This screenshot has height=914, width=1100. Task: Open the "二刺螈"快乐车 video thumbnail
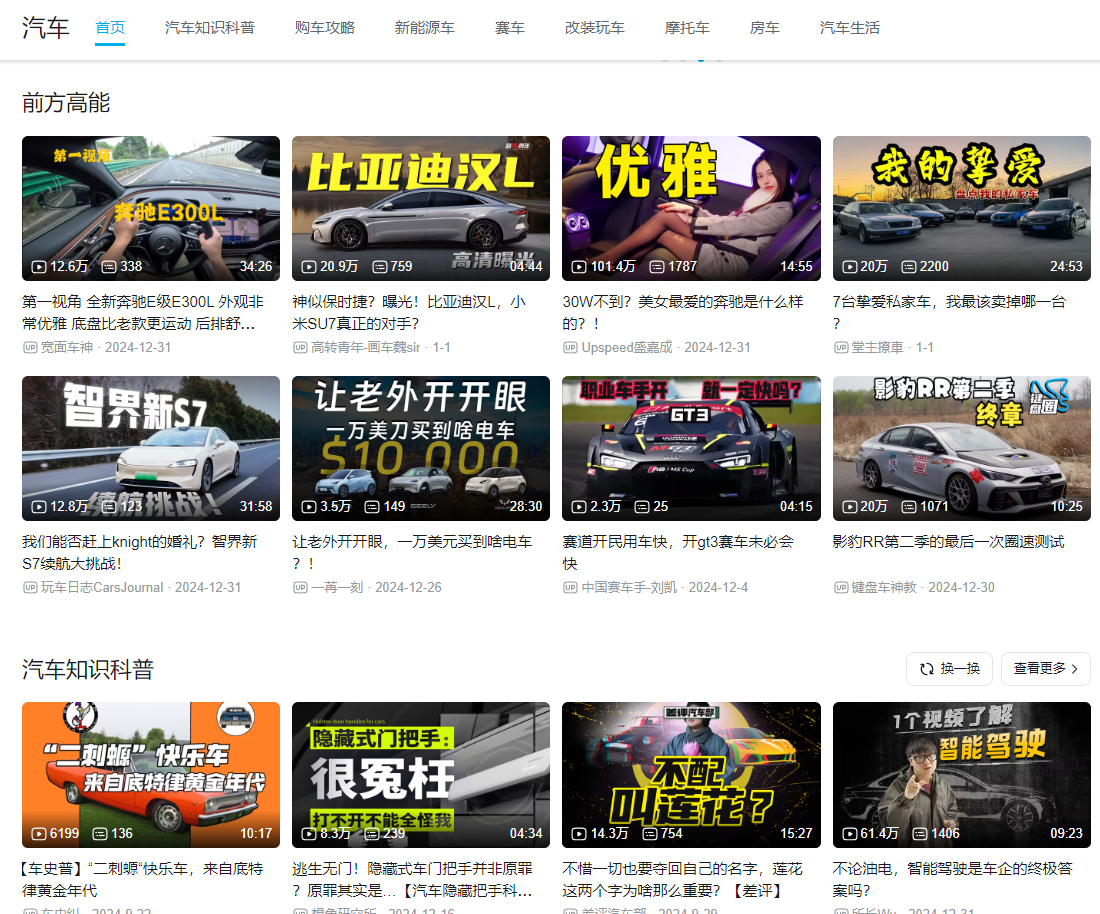(x=151, y=775)
